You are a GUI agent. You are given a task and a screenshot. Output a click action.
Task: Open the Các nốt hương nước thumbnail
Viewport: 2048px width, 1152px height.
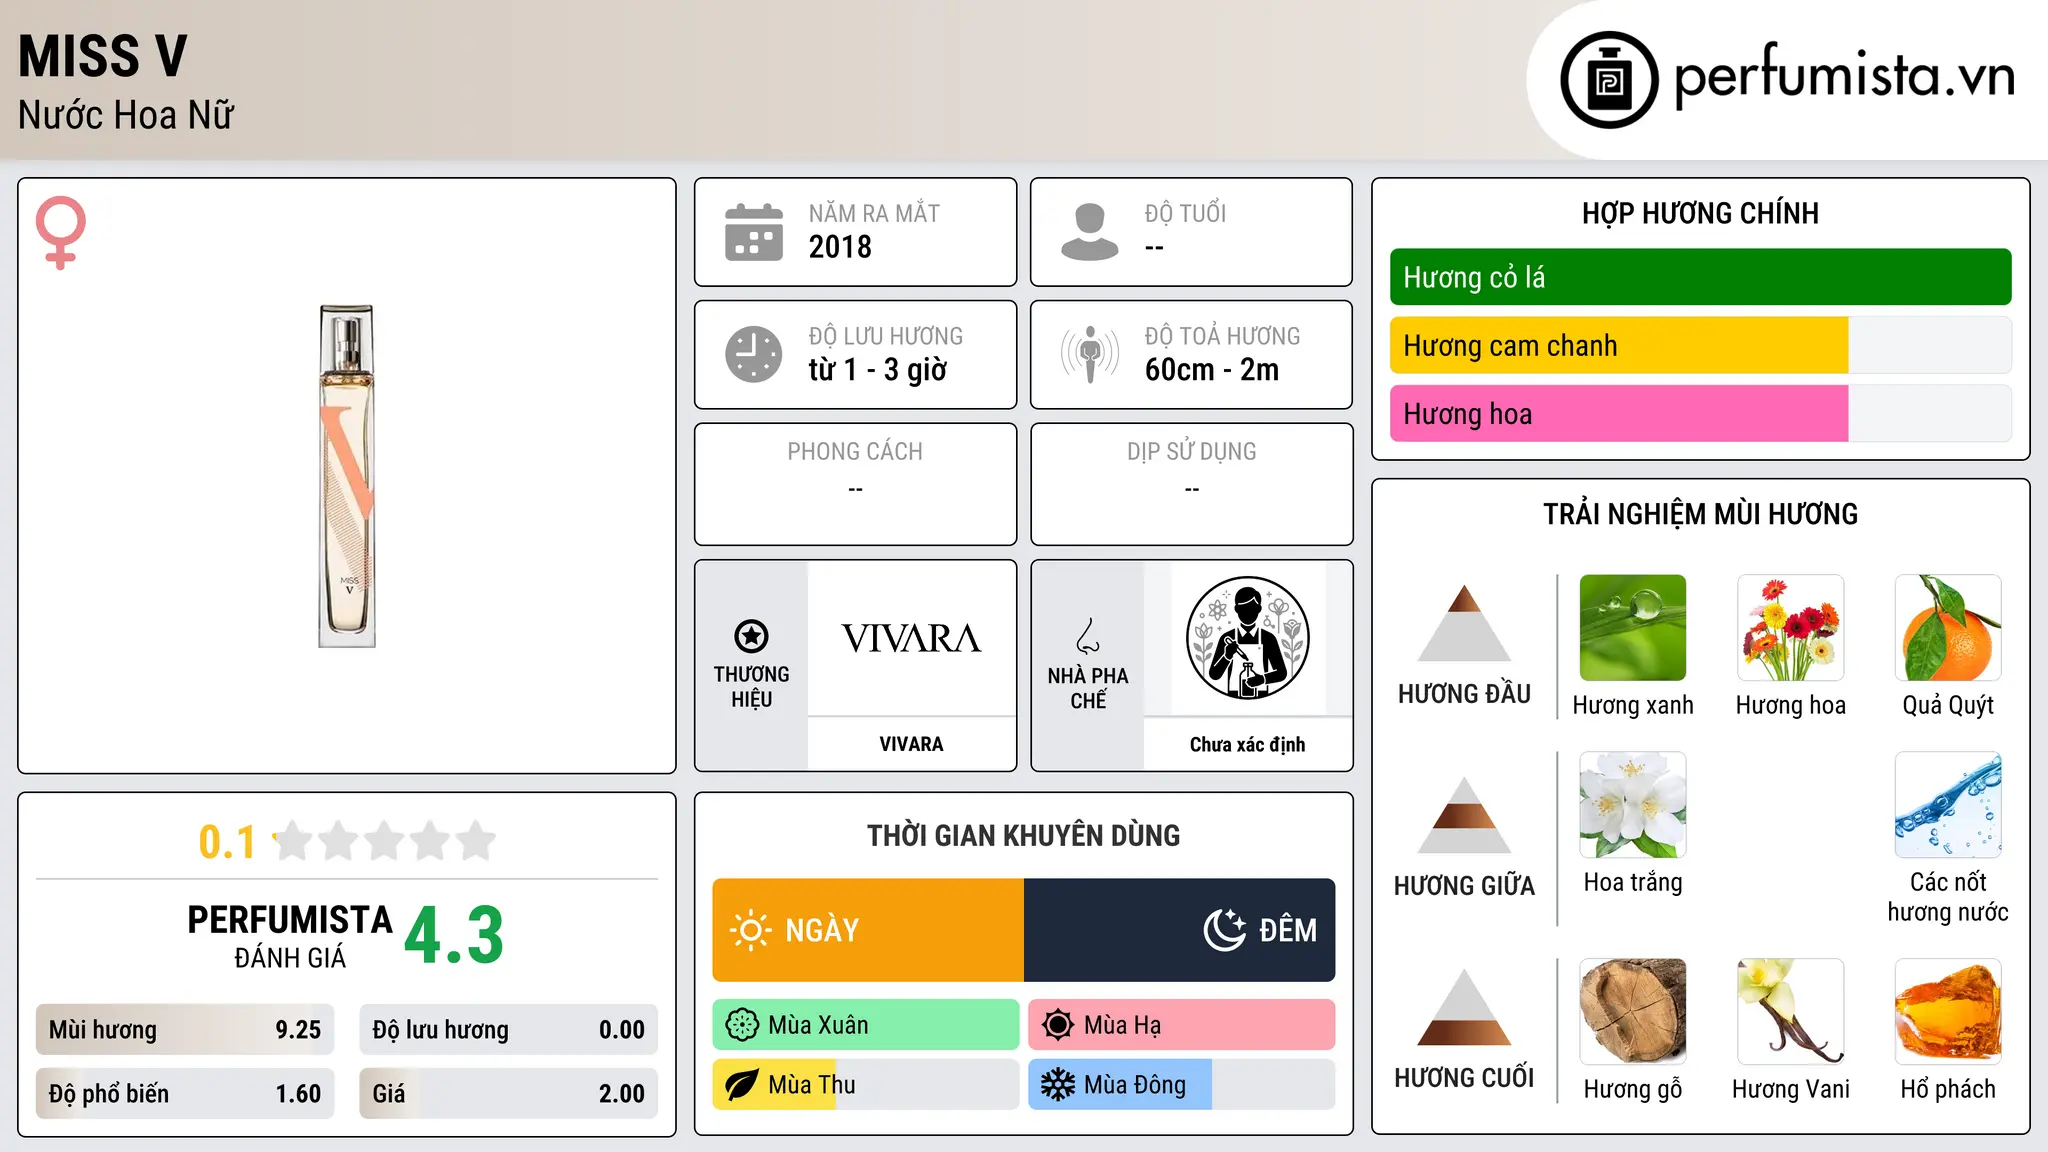(x=1948, y=805)
